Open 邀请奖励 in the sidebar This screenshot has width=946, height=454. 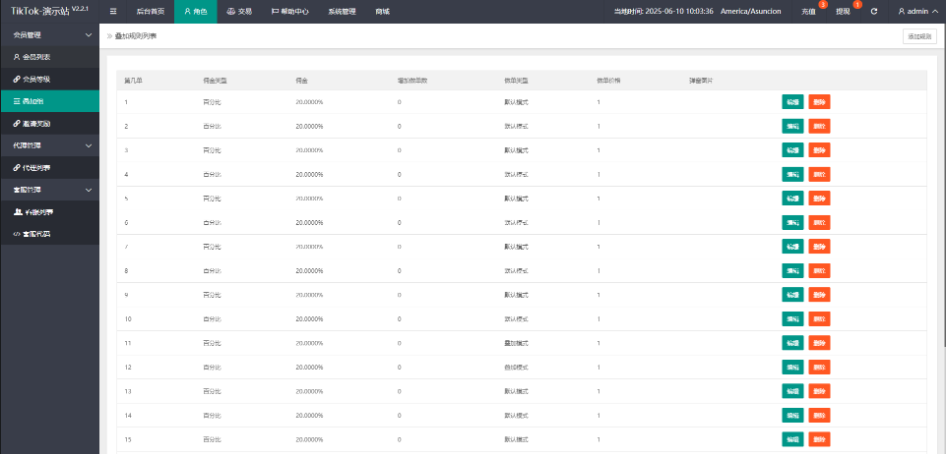(49, 124)
